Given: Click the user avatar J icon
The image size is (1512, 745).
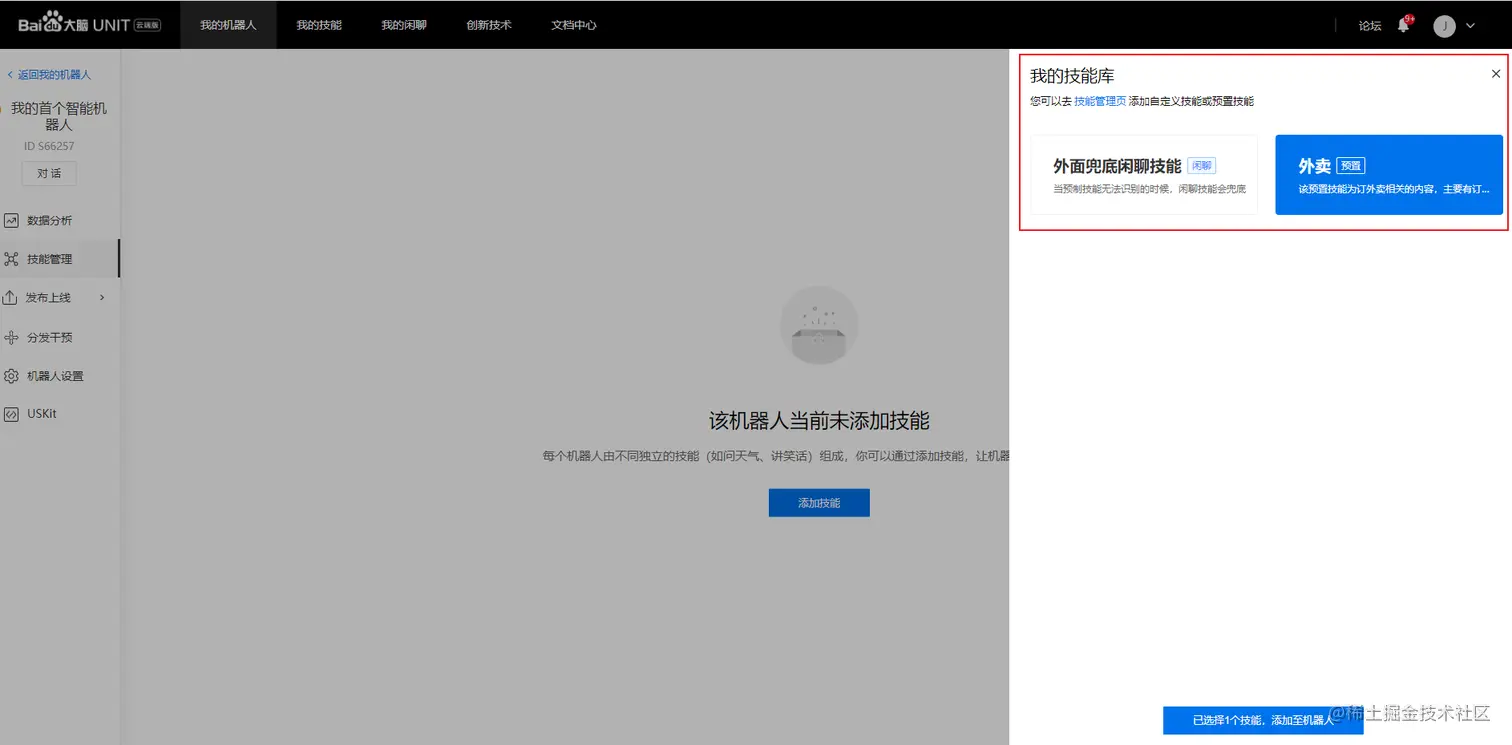Looking at the screenshot, I should click(x=1444, y=26).
